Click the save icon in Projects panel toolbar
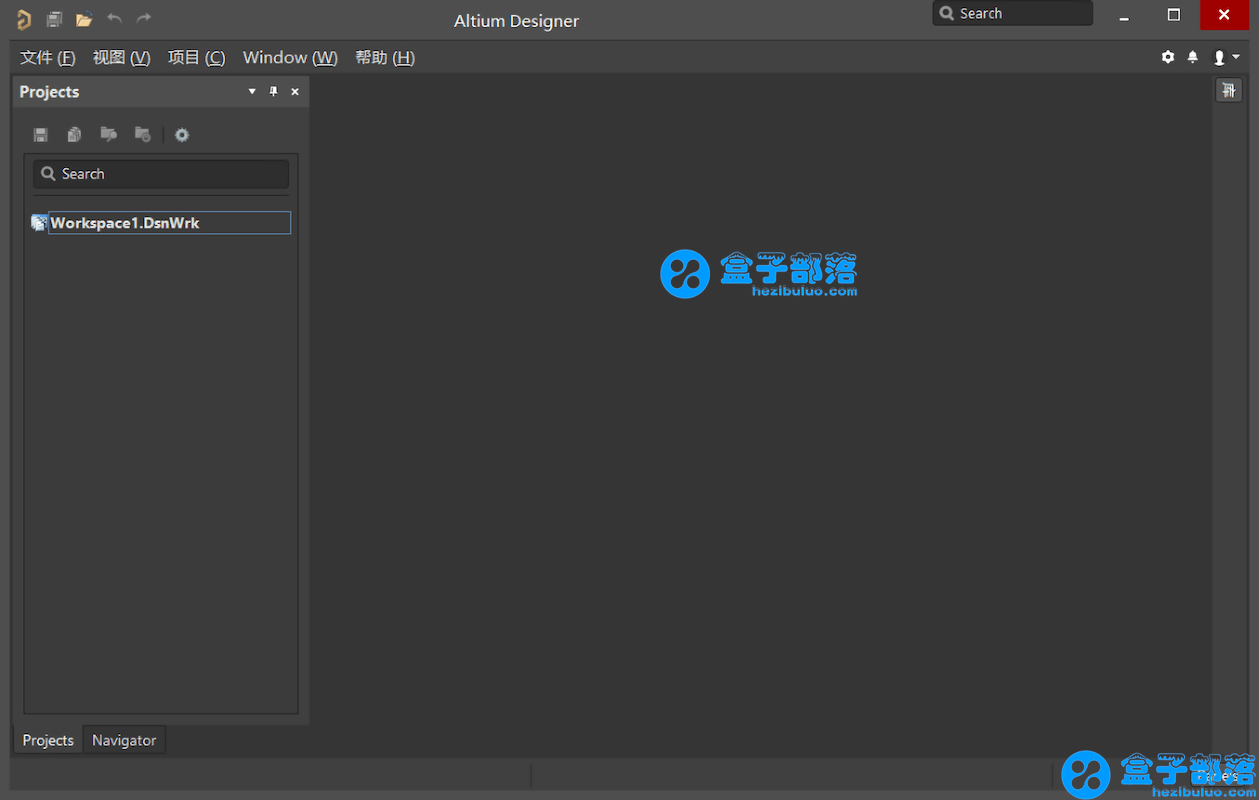 point(41,135)
